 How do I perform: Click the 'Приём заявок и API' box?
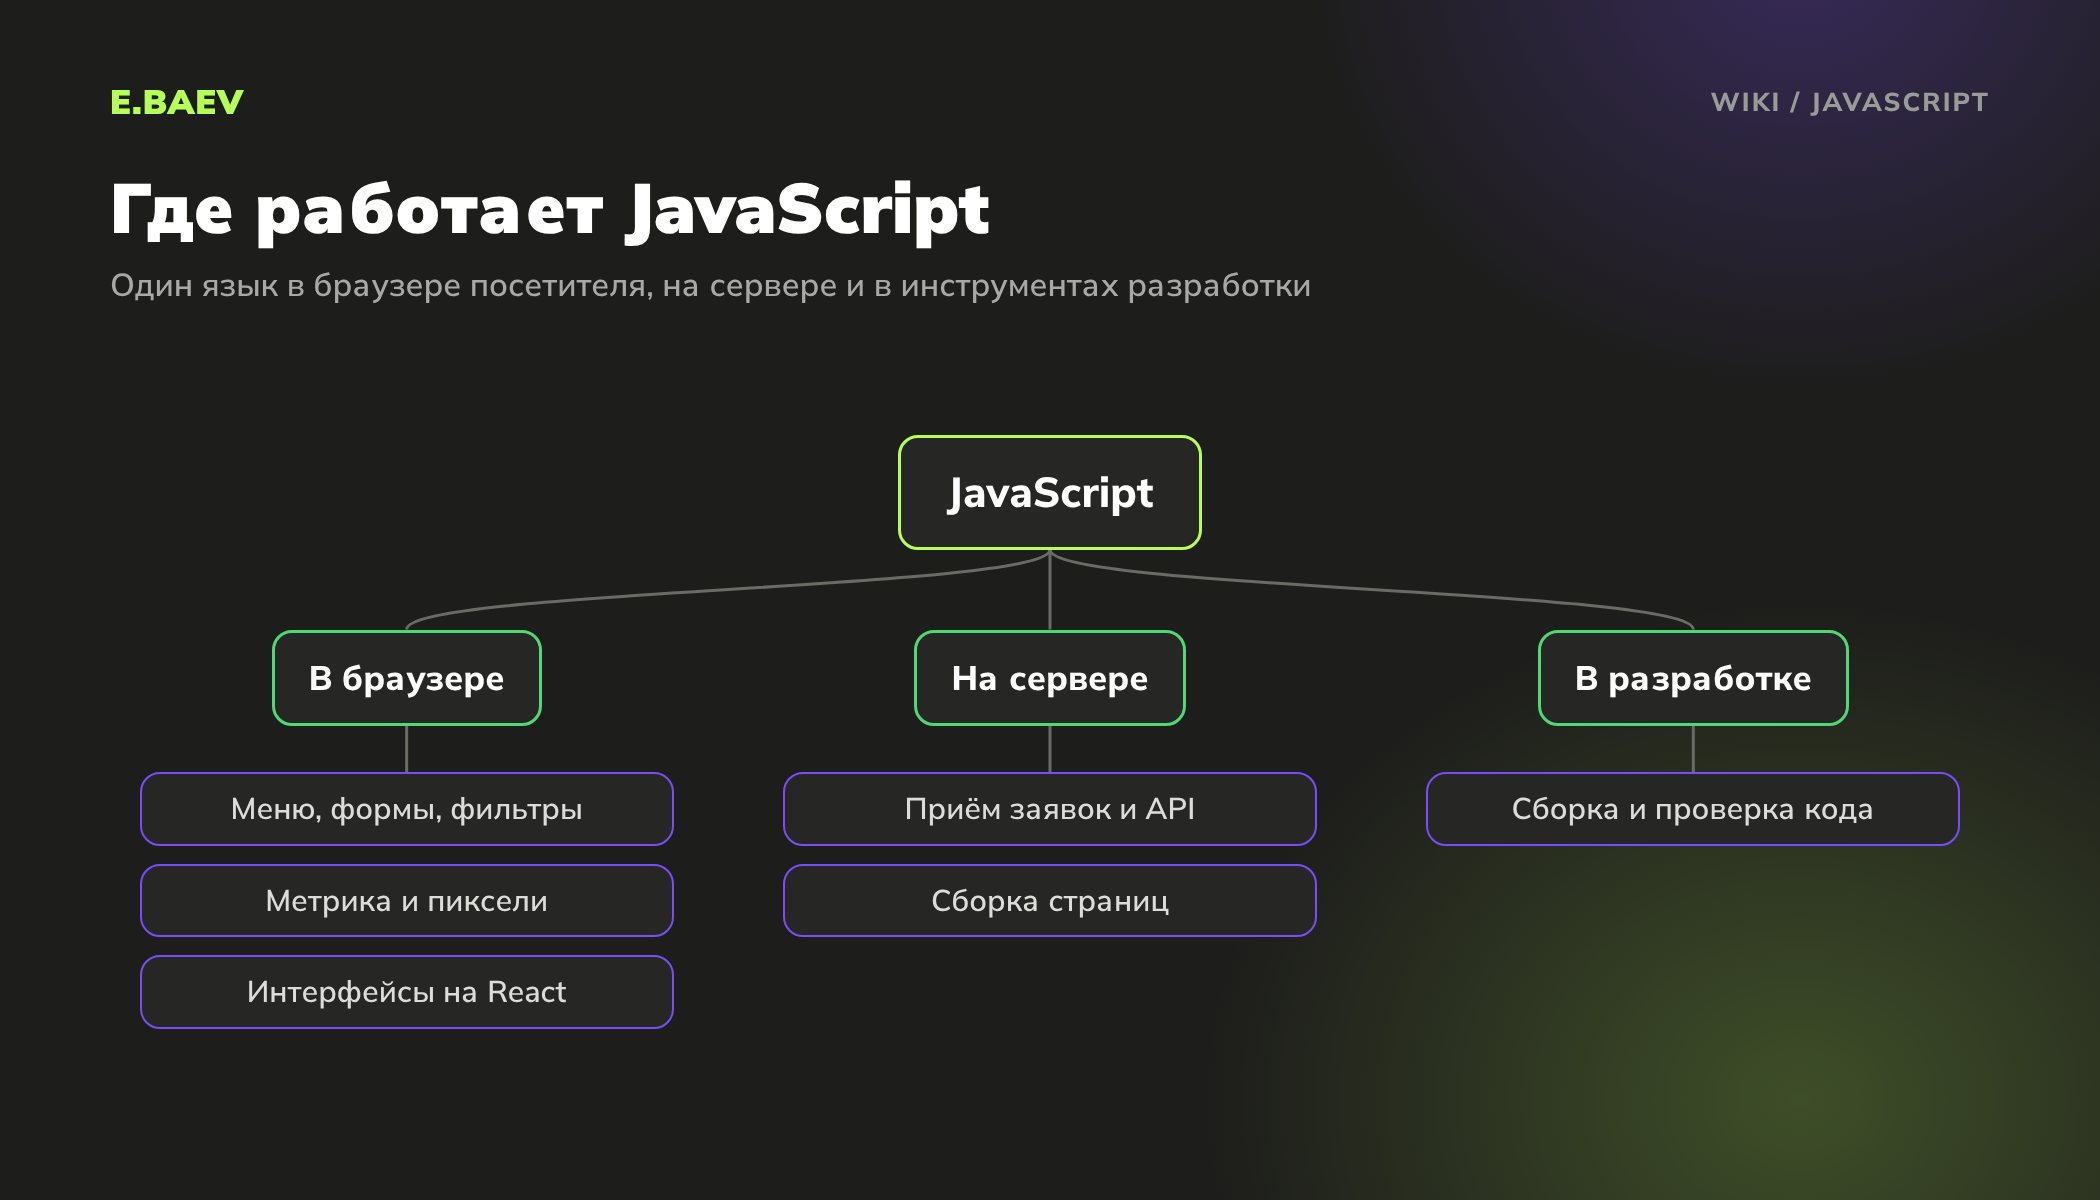click(x=1050, y=809)
